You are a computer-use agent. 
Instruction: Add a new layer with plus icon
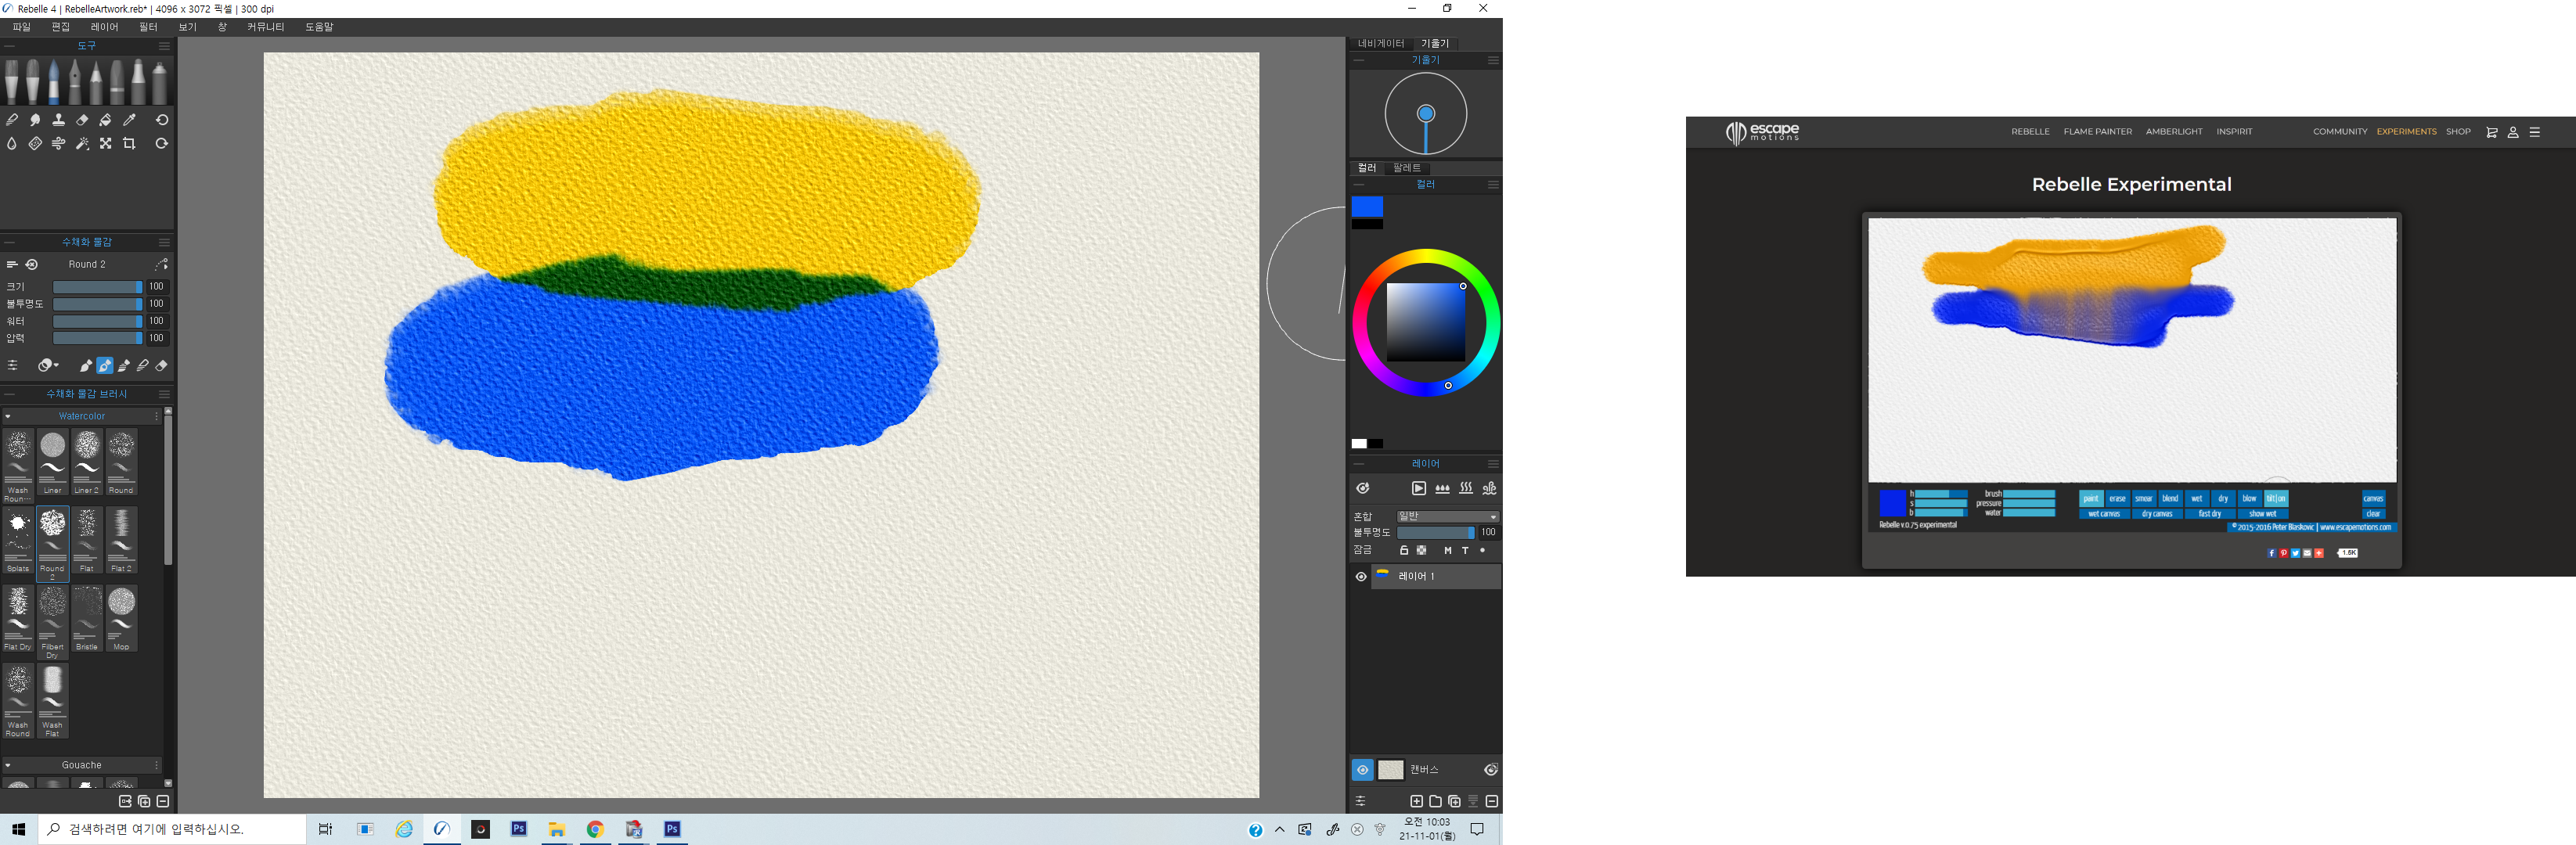(1416, 801)
